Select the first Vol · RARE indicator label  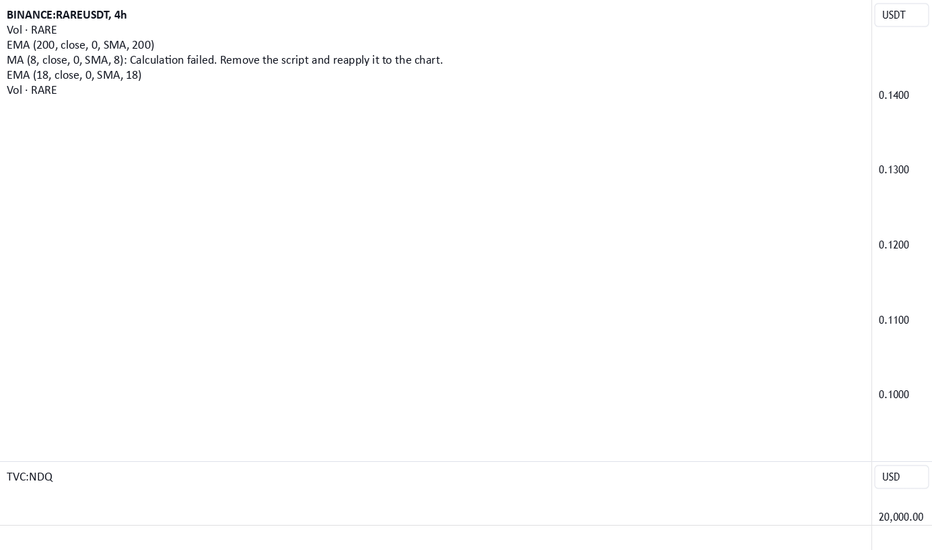pos(32,30)
